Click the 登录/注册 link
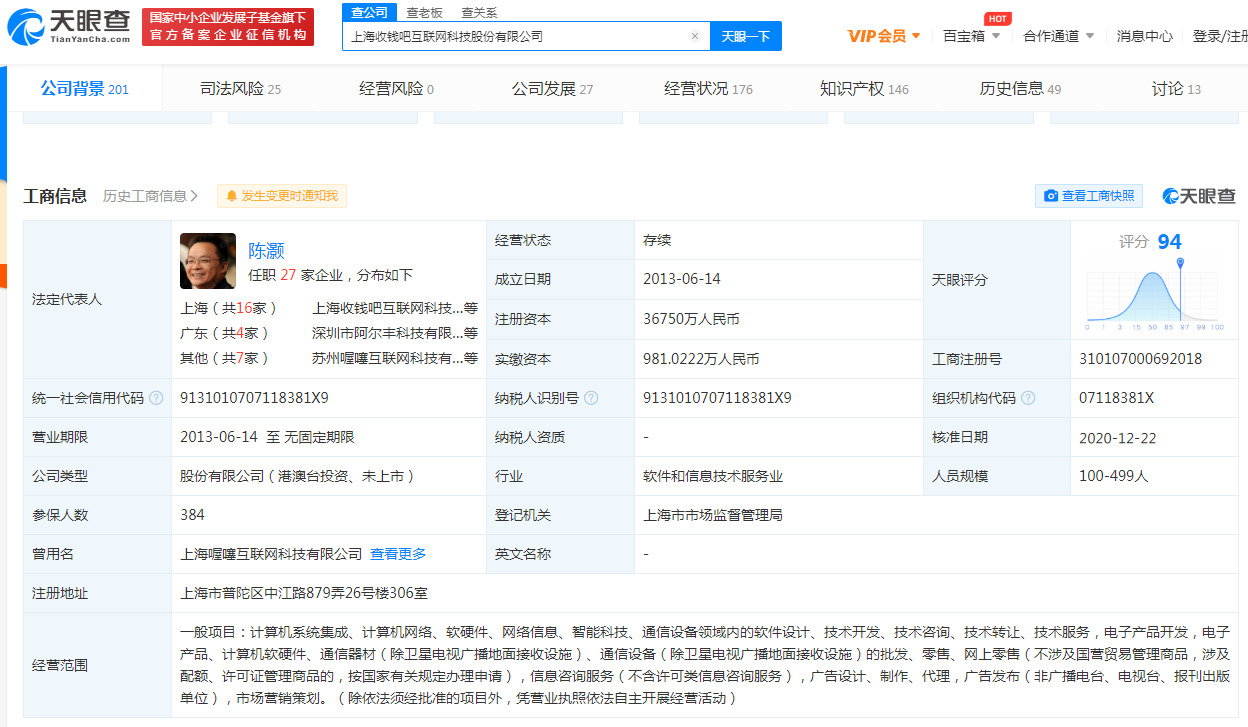The image size is (1248, 727). click(x=1220, y=36)
